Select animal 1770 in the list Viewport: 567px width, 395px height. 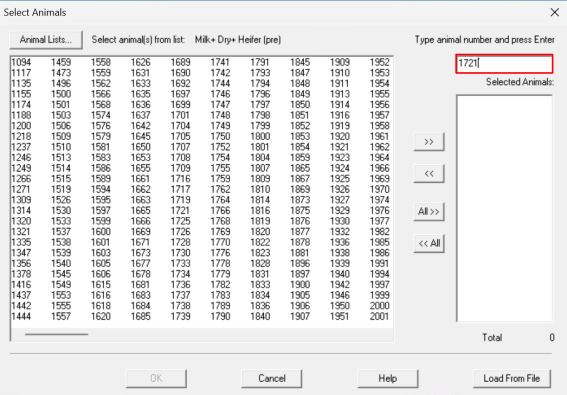[x=220, y=242]
